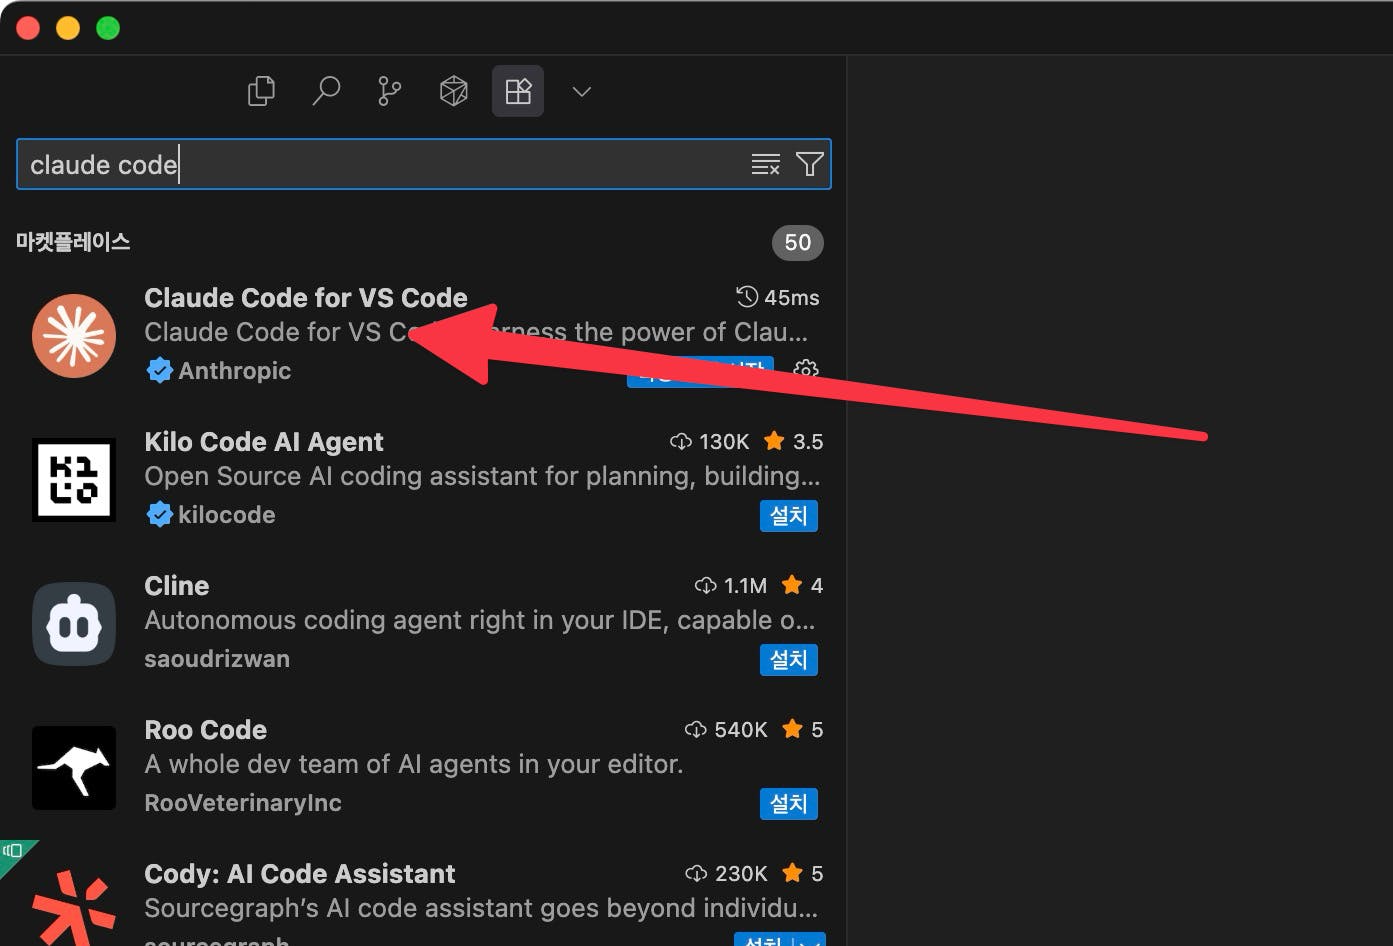
Task: Click the RooVeterinaryInc publisher name
Action: point(243,803)
